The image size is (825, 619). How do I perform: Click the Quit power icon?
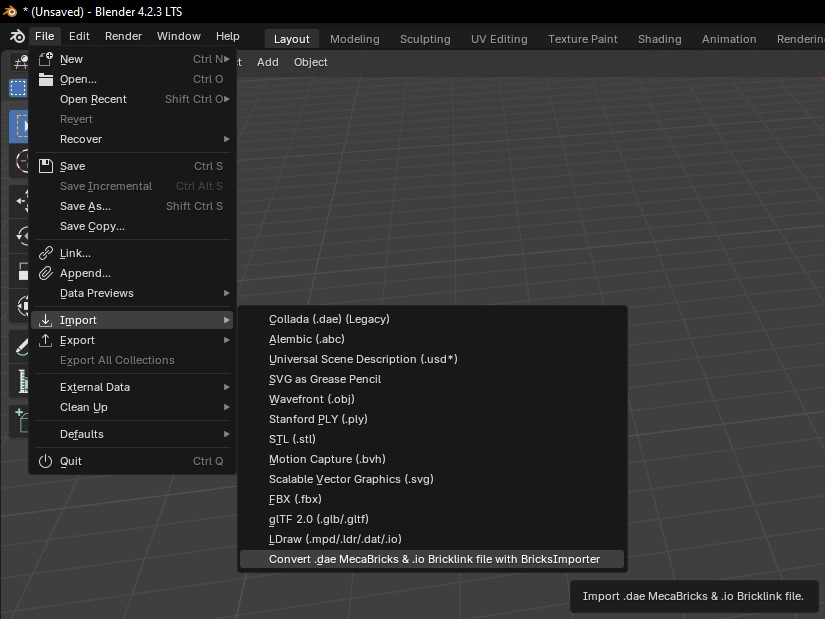click(45, 461)
